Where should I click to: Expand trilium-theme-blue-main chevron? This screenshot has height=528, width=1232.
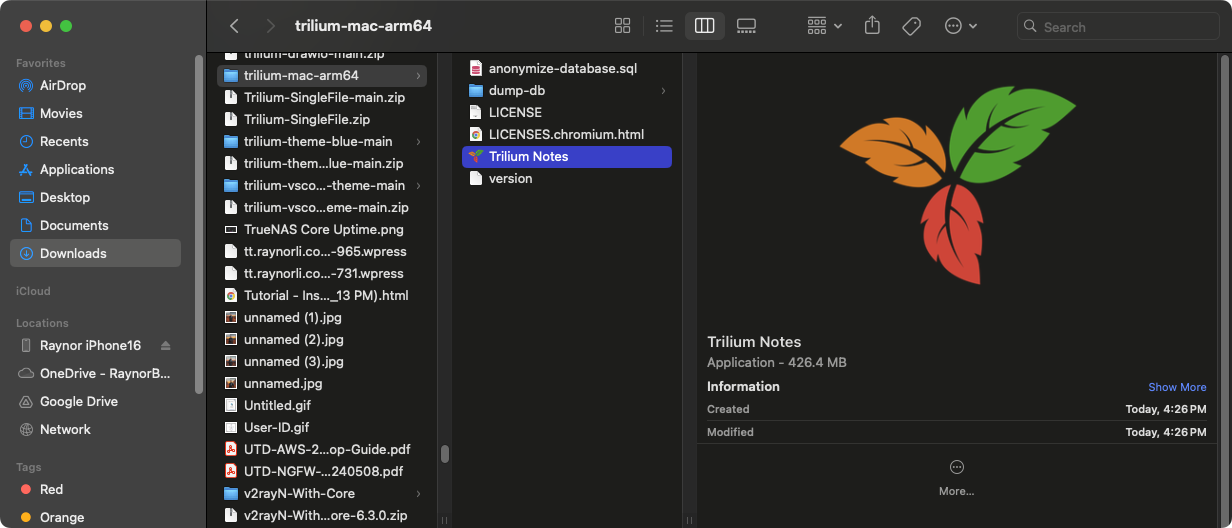point(418,141)
